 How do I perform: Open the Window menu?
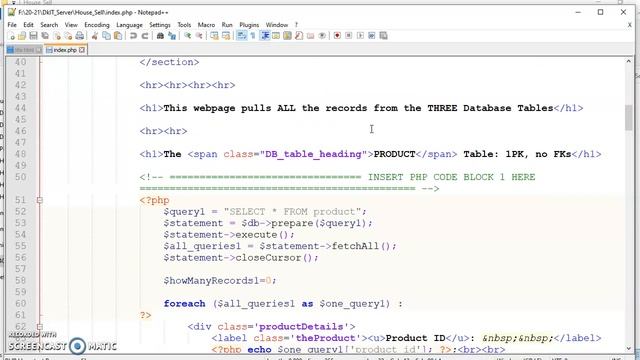[277, 25]
